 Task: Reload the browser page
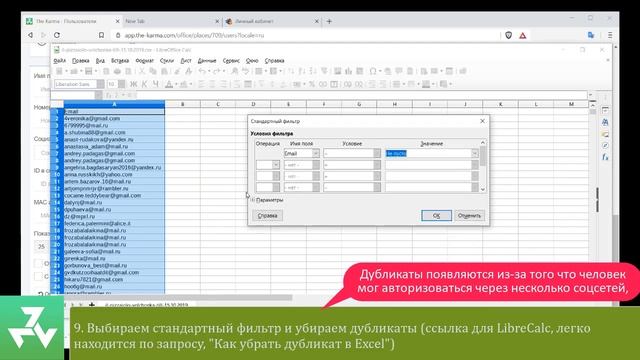coord(57,36)
